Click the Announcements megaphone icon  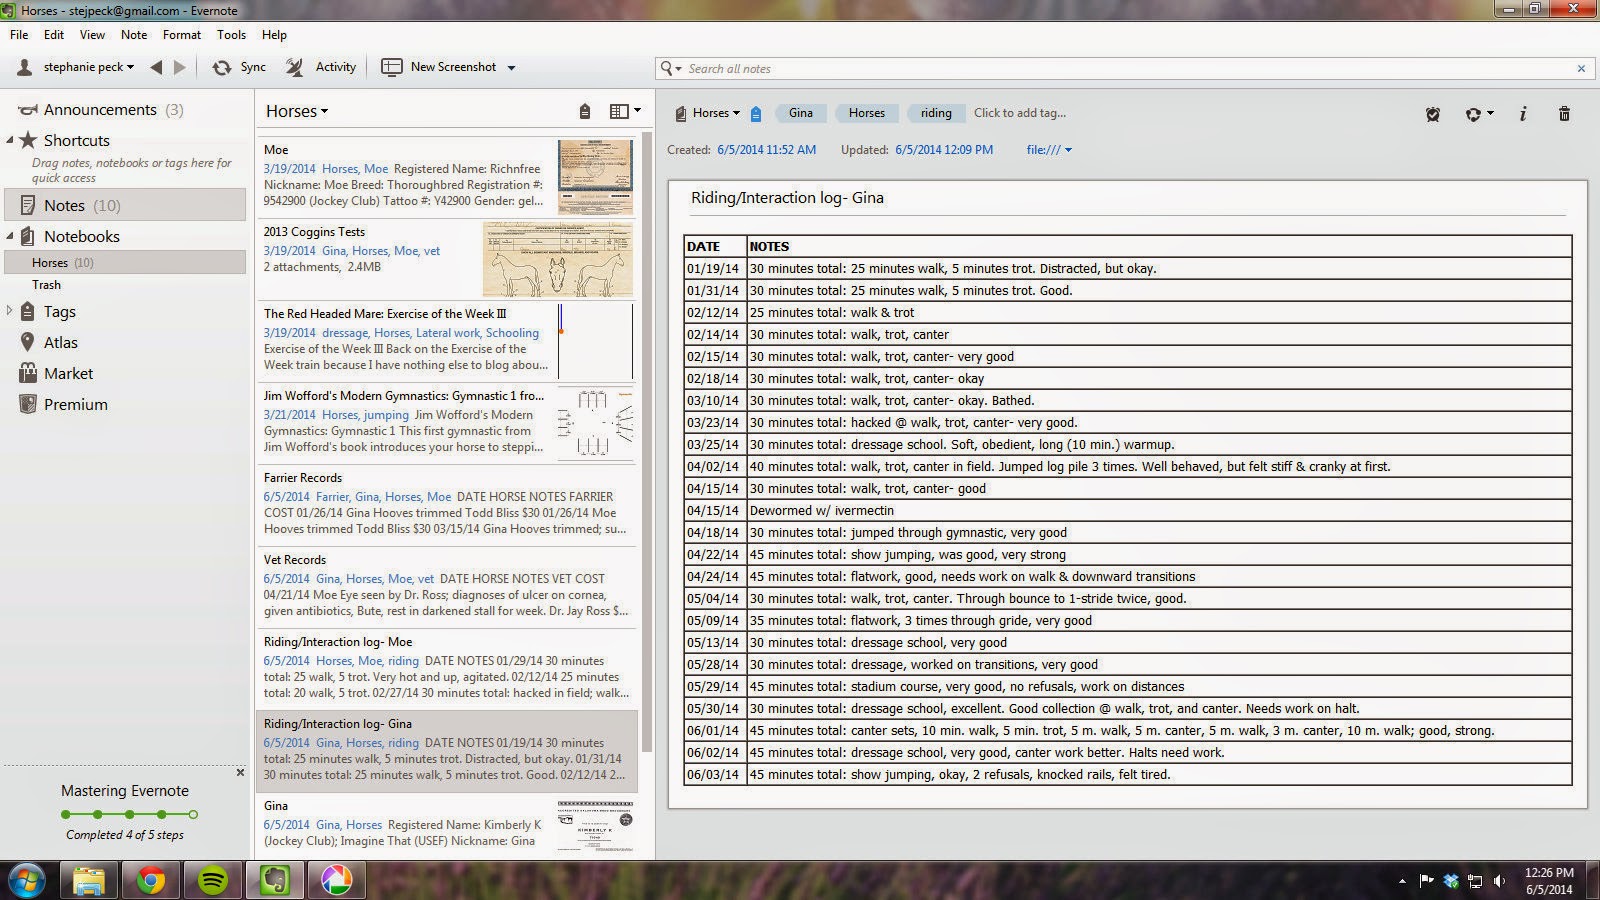pyautogui.click(x=28, y=110)
